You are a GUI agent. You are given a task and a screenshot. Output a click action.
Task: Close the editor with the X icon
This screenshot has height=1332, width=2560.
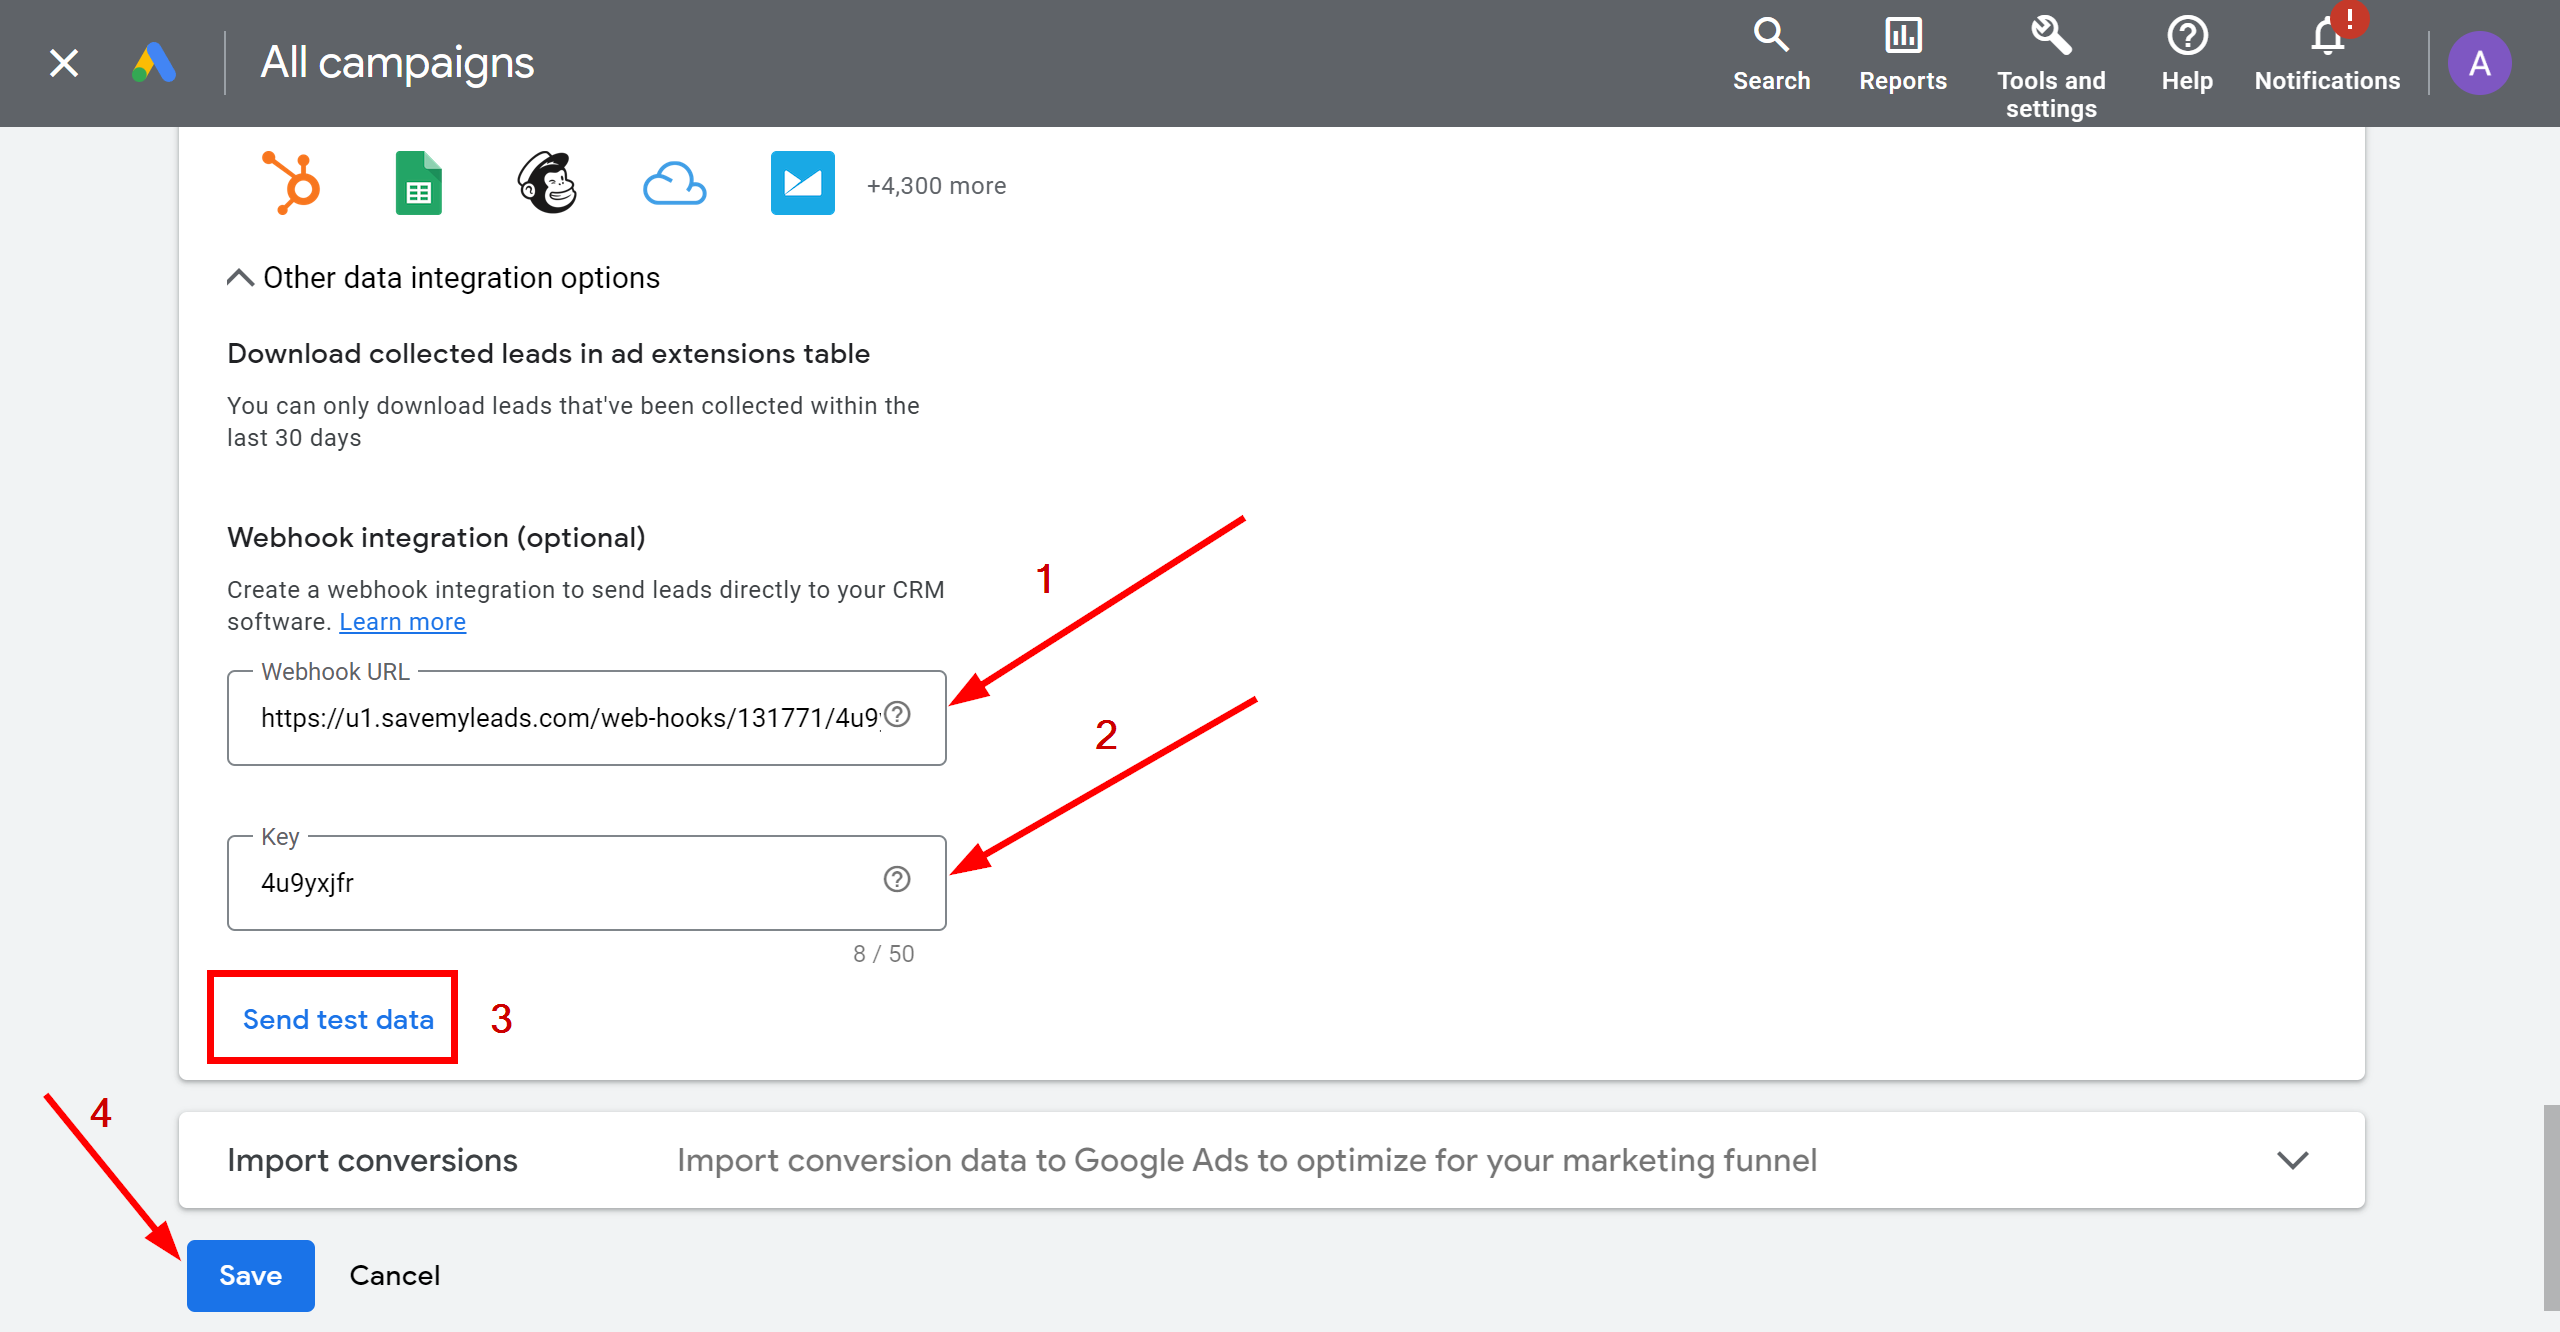pos(64,63)
